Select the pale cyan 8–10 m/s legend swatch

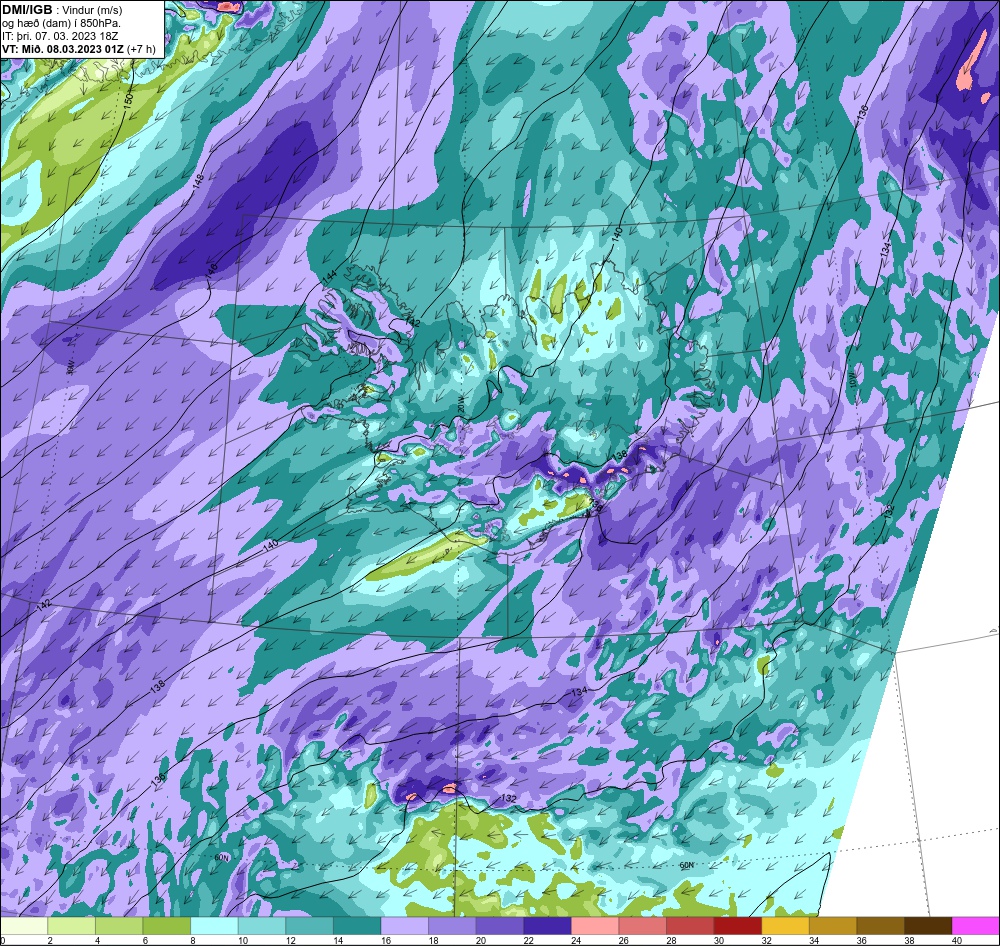[x=214, y=926]
